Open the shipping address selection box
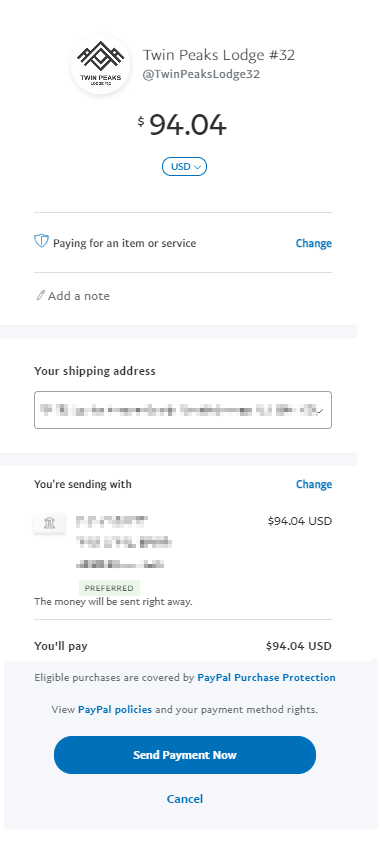This screenshot has height=860, width=380. [x=183, y=410]
